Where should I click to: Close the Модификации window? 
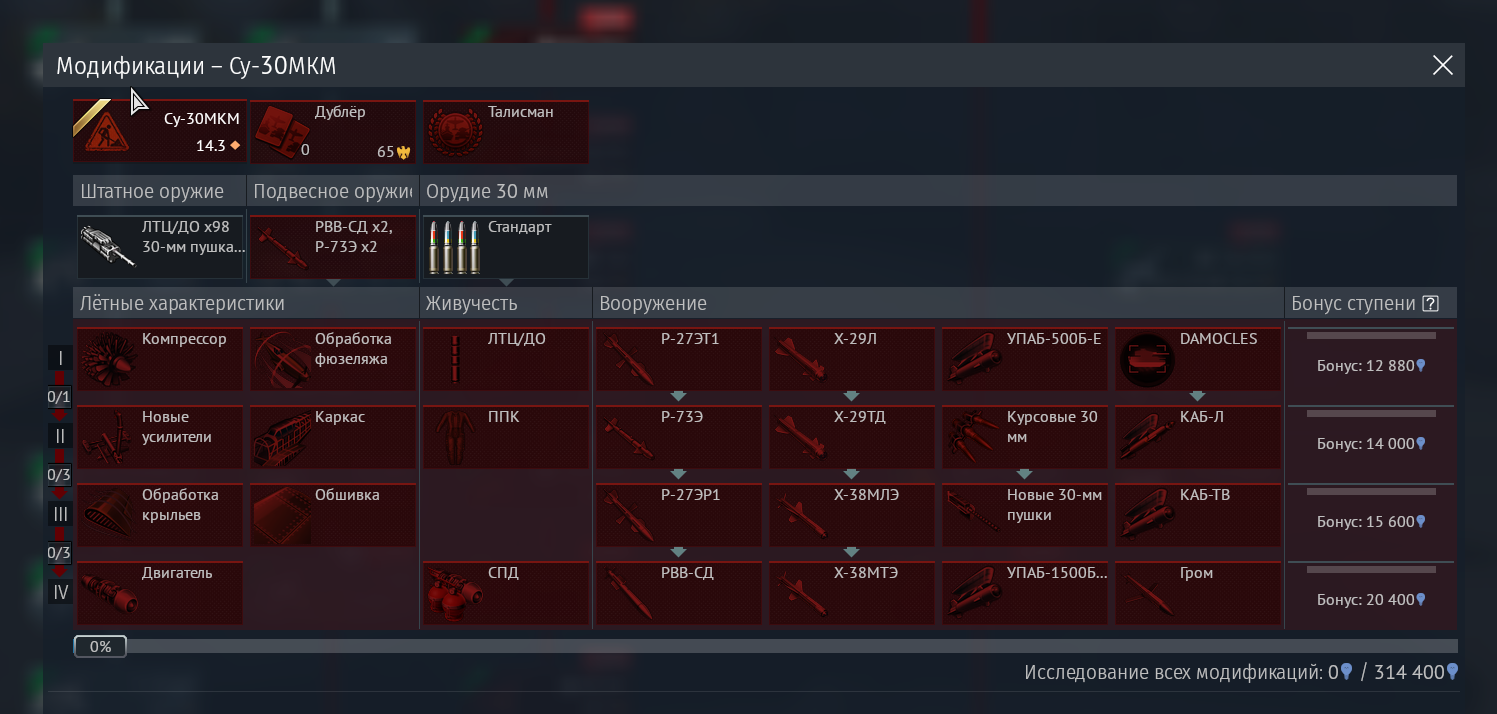(x=1442, y=66)
